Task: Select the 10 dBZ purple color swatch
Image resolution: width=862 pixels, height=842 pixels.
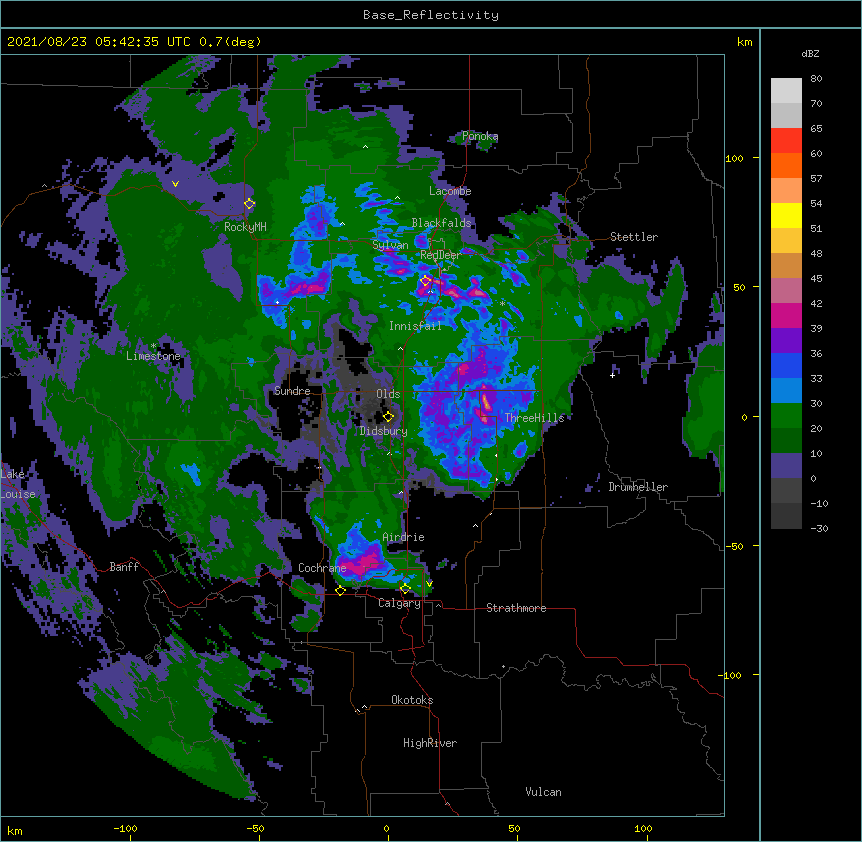Action: coord(786,466)
